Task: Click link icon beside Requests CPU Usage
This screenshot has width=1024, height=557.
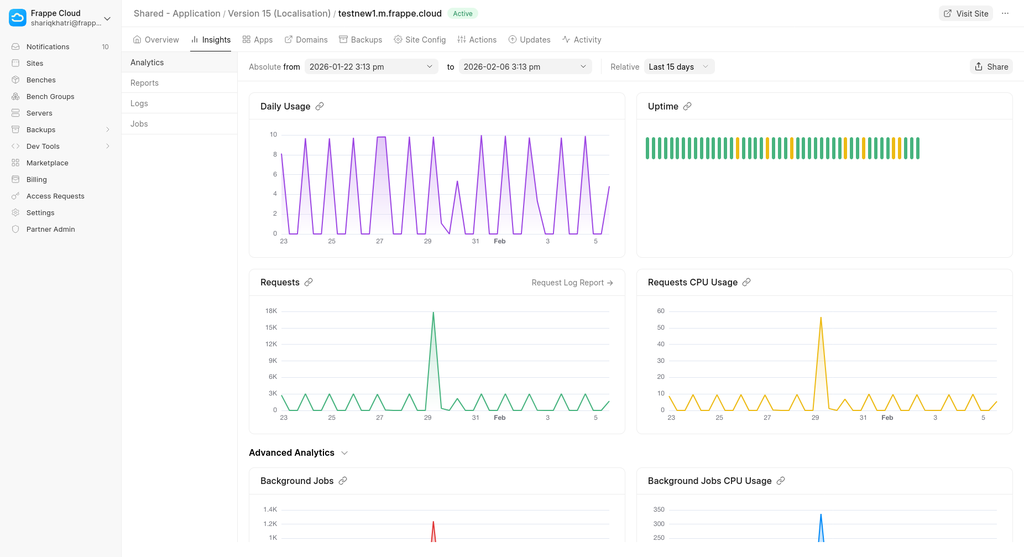Action: point(747,283)
